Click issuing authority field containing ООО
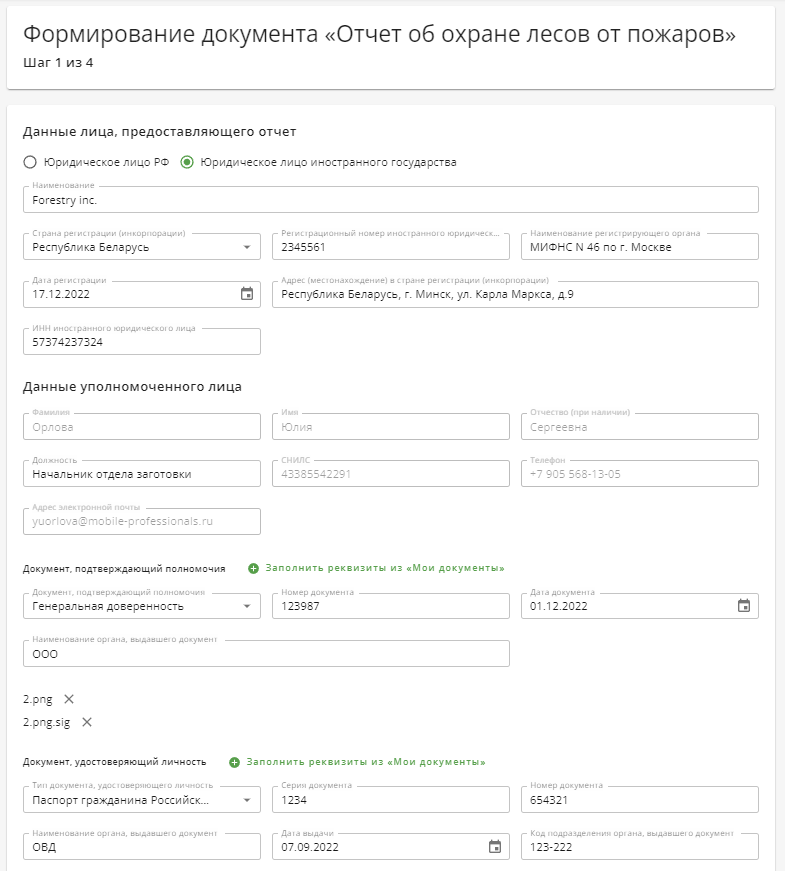This screenshot has height=871, width=785. [x=266, y=654]
